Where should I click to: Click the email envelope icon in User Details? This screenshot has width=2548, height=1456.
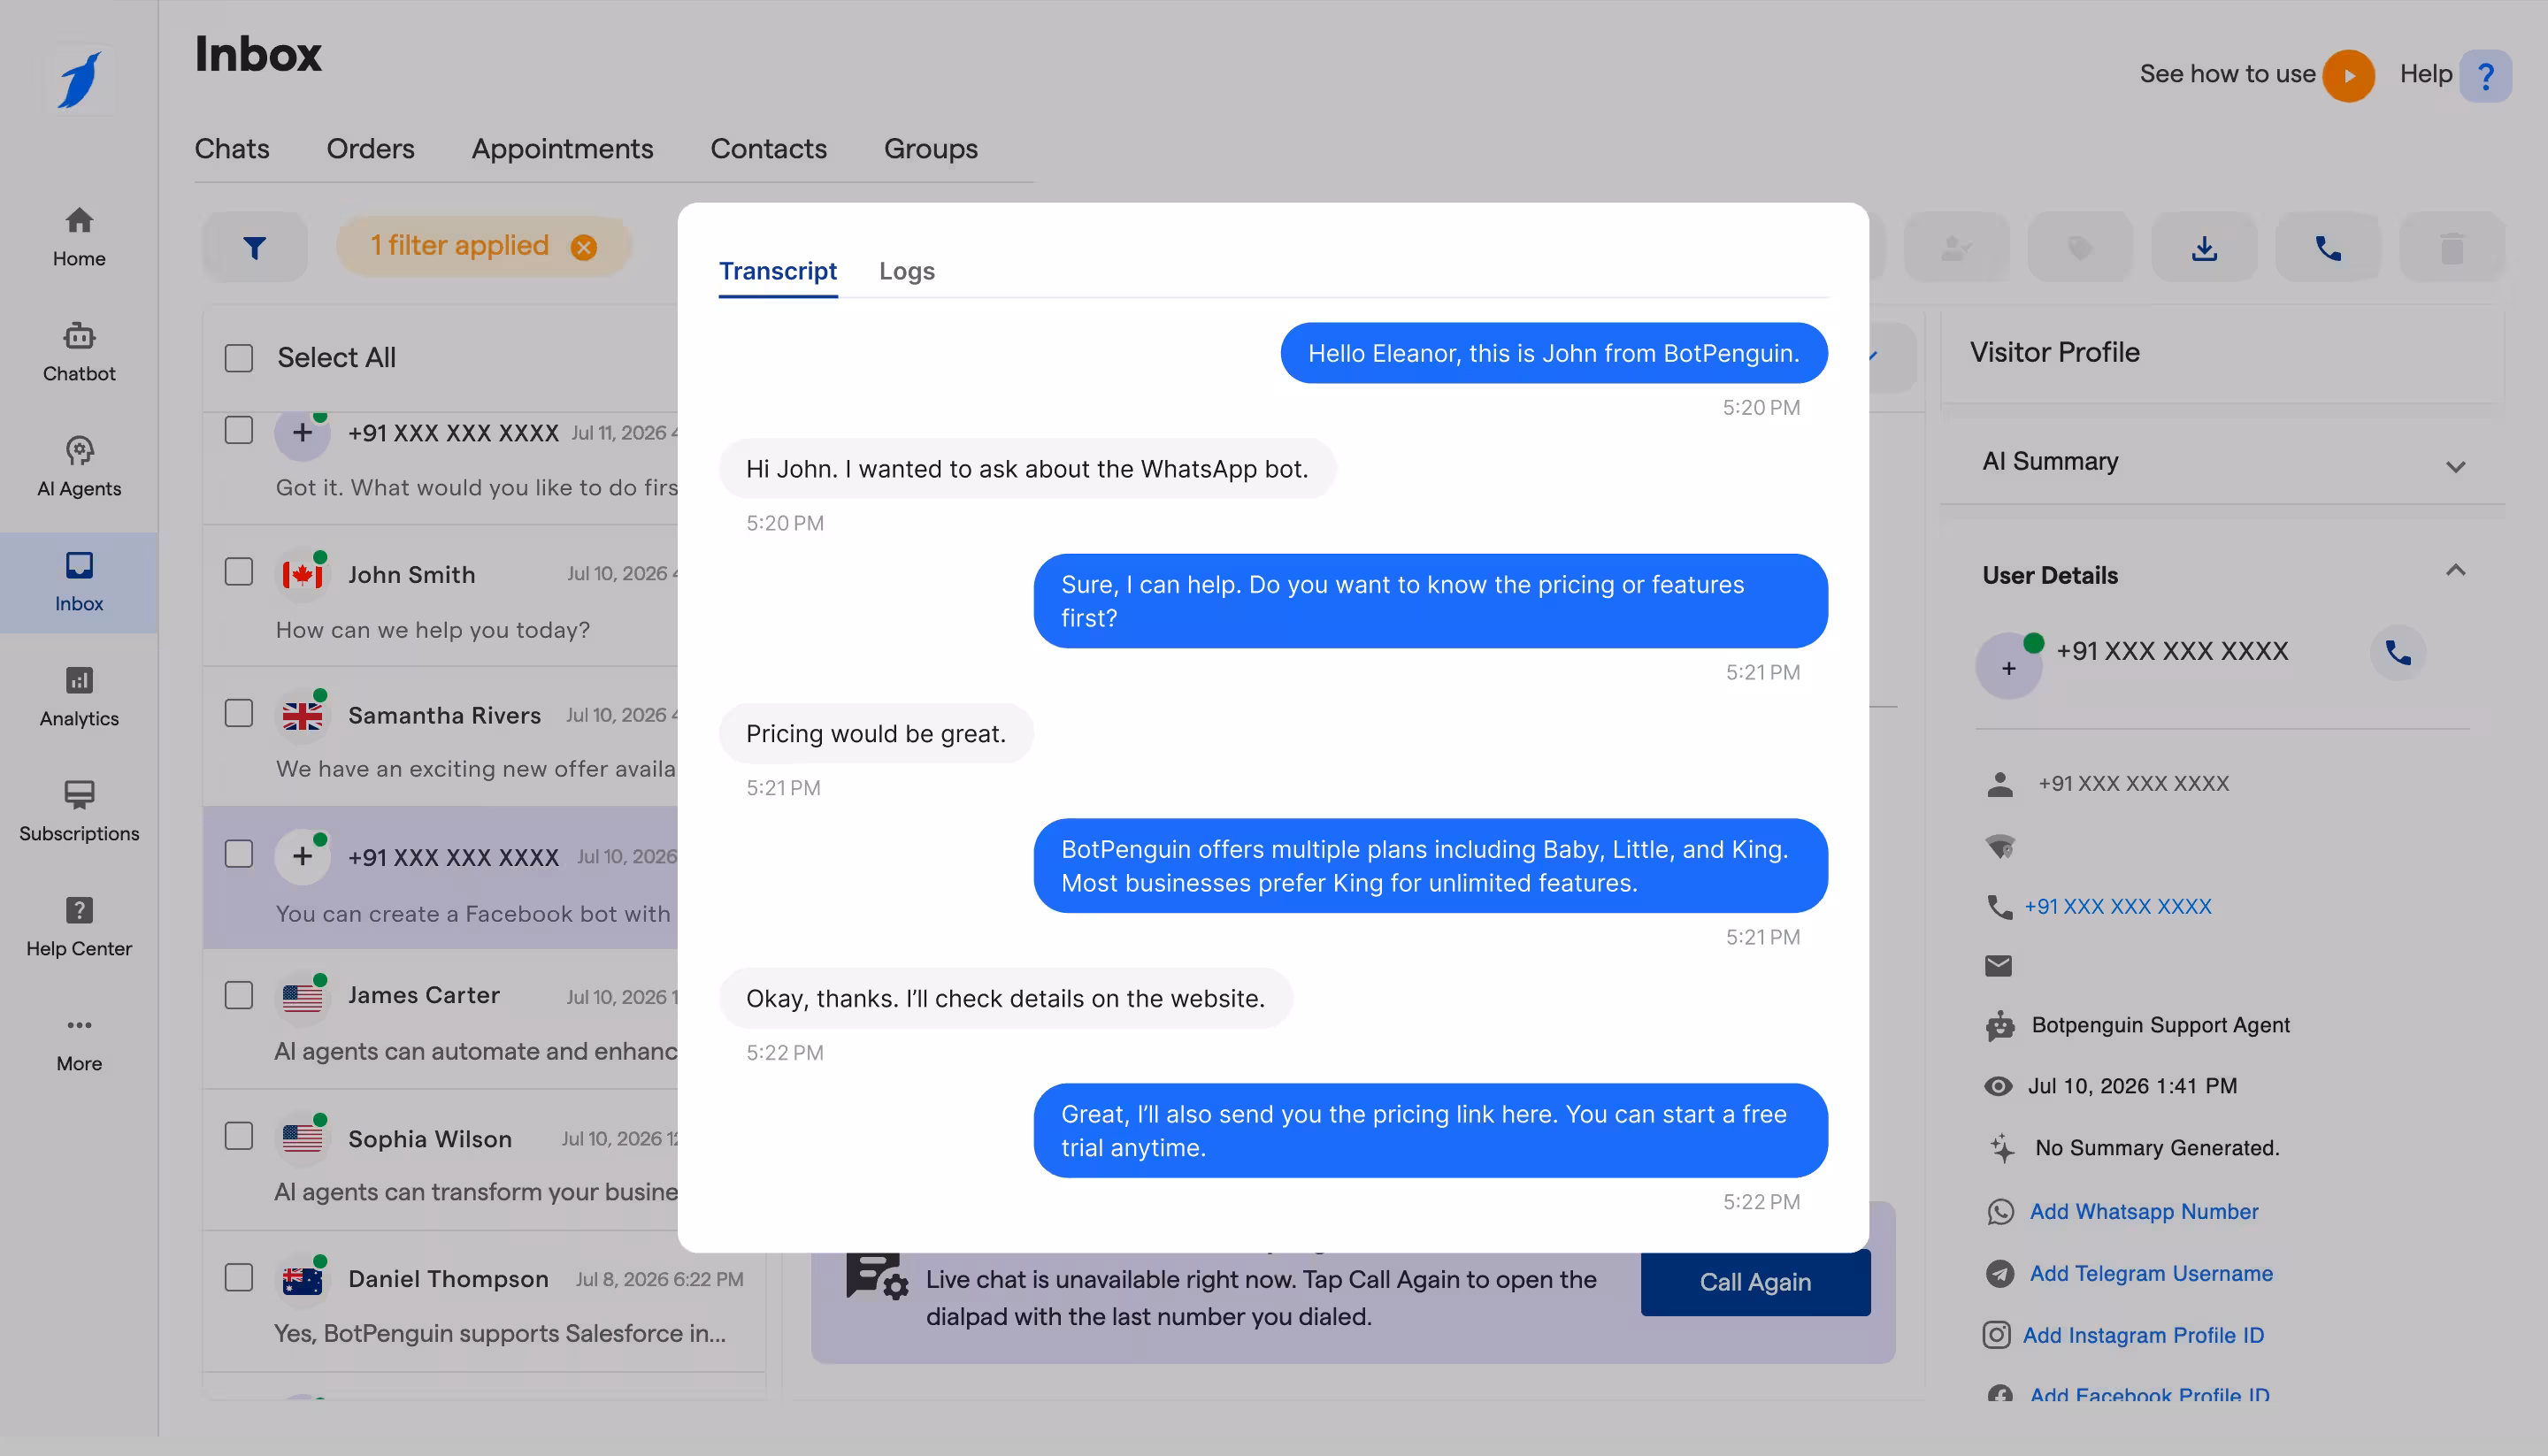(x=1998, y=966)
